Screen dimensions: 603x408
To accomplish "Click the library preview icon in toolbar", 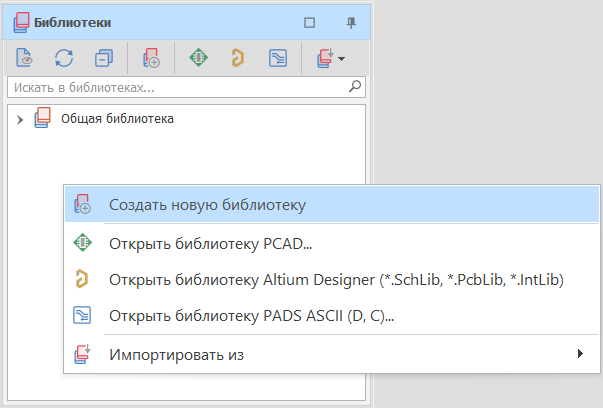I will pos(25,58).
